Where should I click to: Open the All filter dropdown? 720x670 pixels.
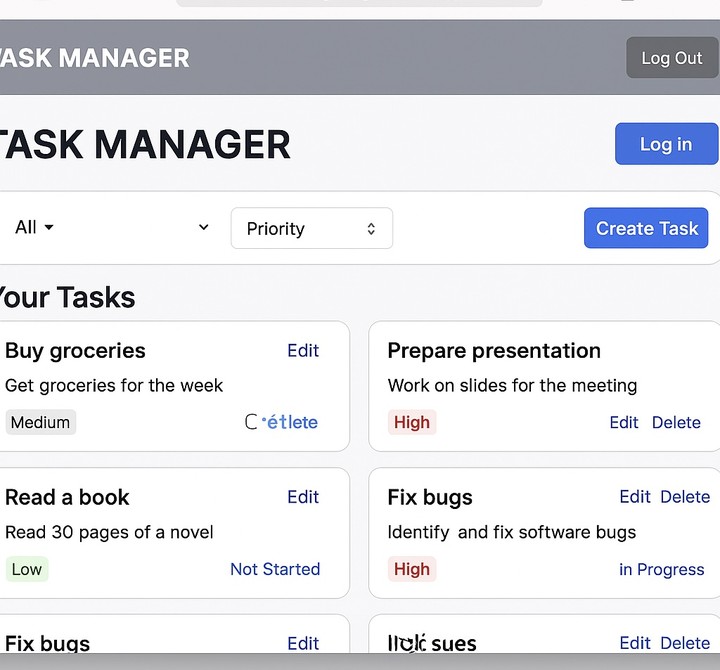(34, 228)
